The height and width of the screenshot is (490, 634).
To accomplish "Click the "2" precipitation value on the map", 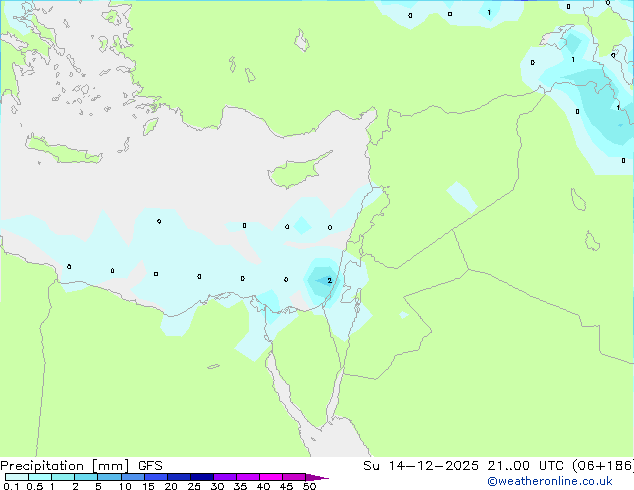I will pyautogui.click(x=330, y=281).
